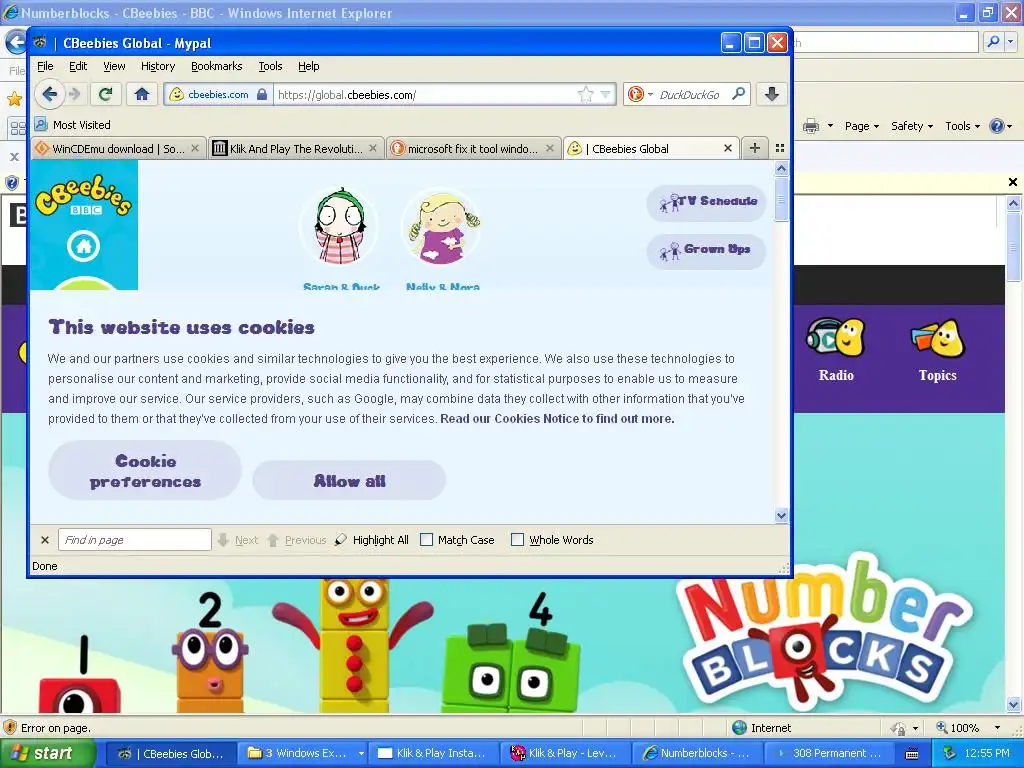Toggle Highlight All in find bar
1024x768 pixels.
point(372,540)
